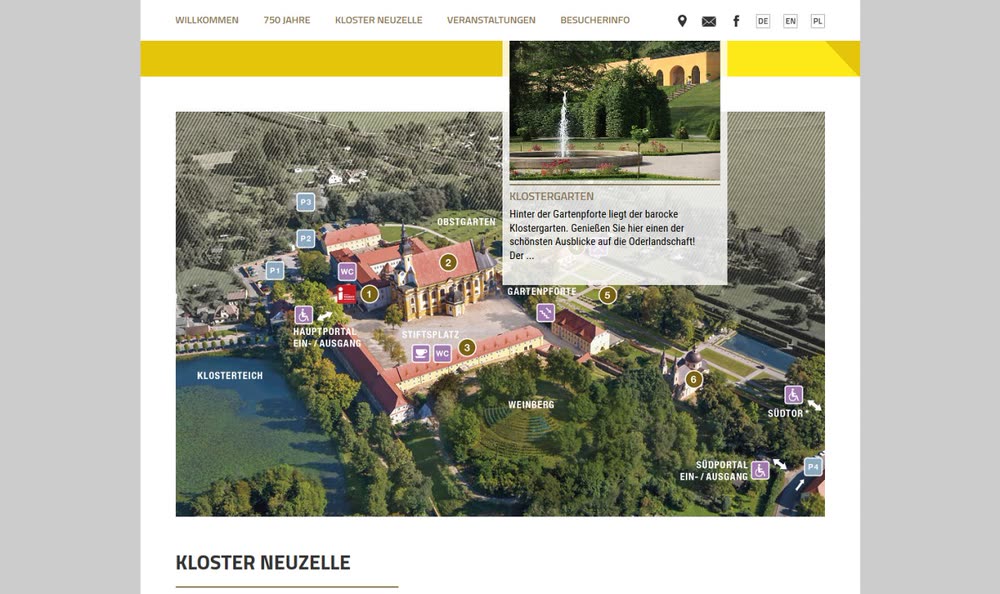The width and height of the screenshot is (1000, 594).
Task: Open the VERANSTALTUNGEN menu item
Action: [x=491, y=20]
